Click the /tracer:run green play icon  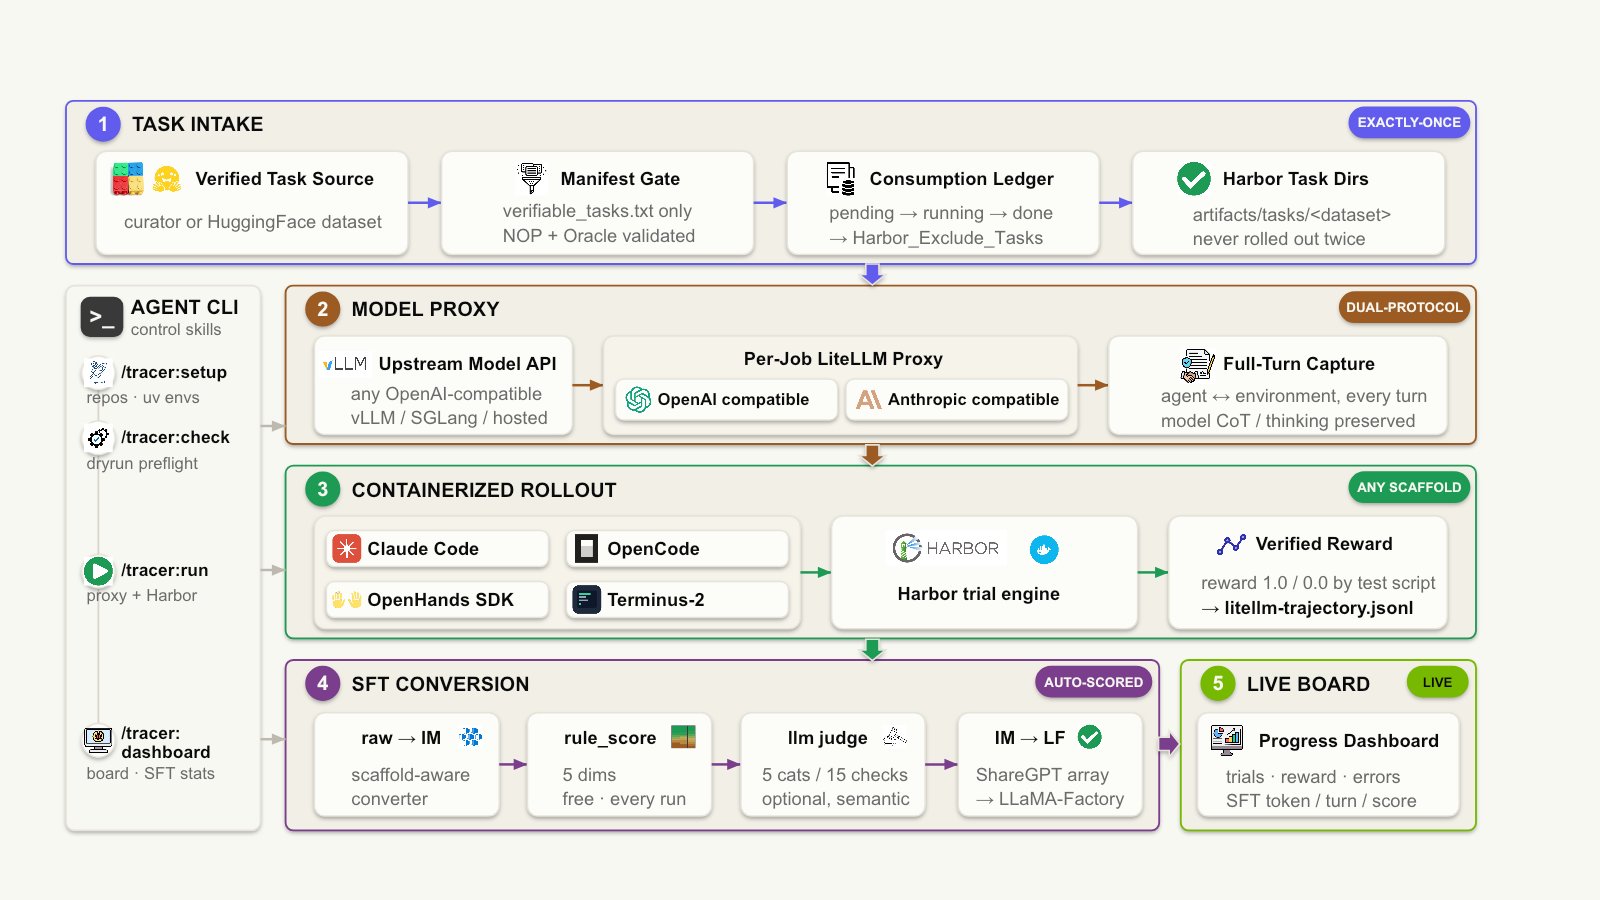click(x=98, y=570)
